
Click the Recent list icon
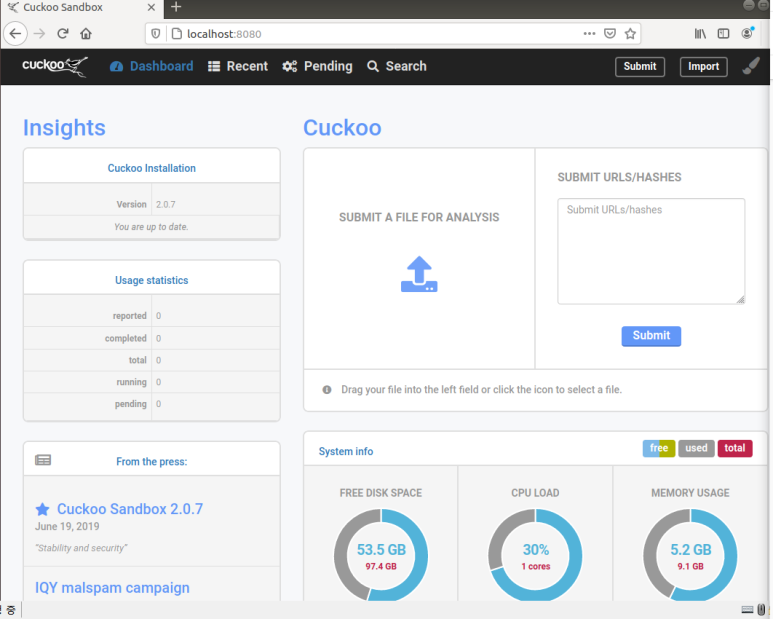[214, 67]
